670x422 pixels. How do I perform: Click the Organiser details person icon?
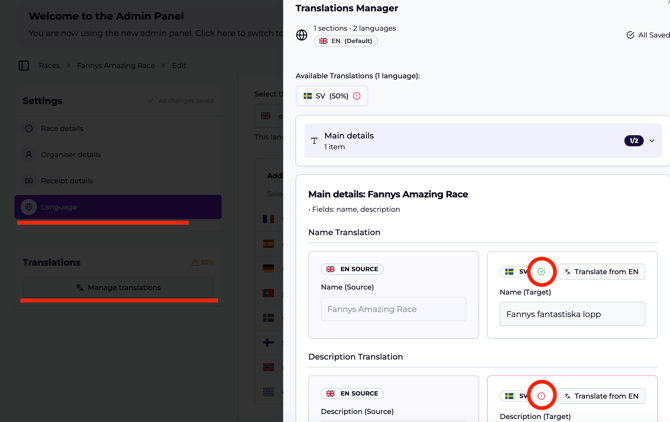coord(29,155)
